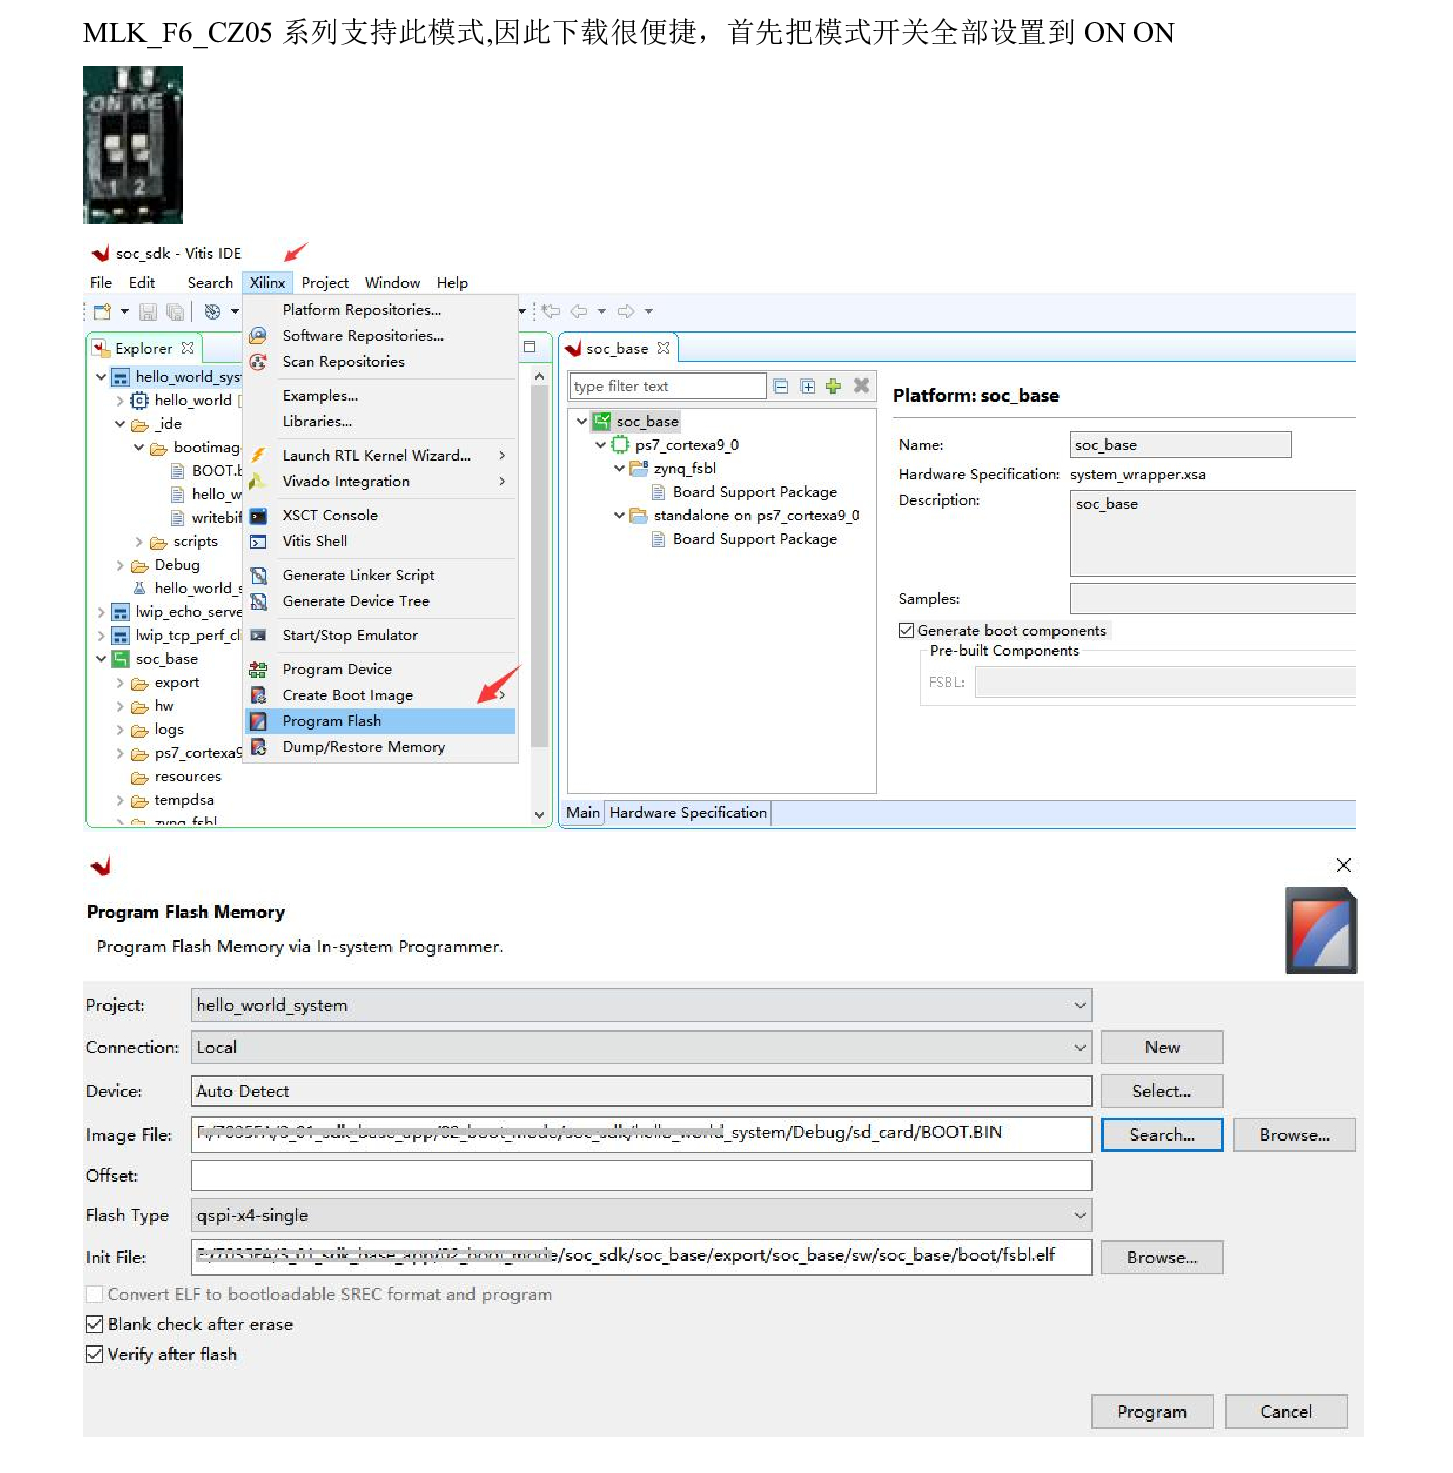Screen dimensions: 1453x1473
Task: Click the New connection button
Action: 1162,1047
